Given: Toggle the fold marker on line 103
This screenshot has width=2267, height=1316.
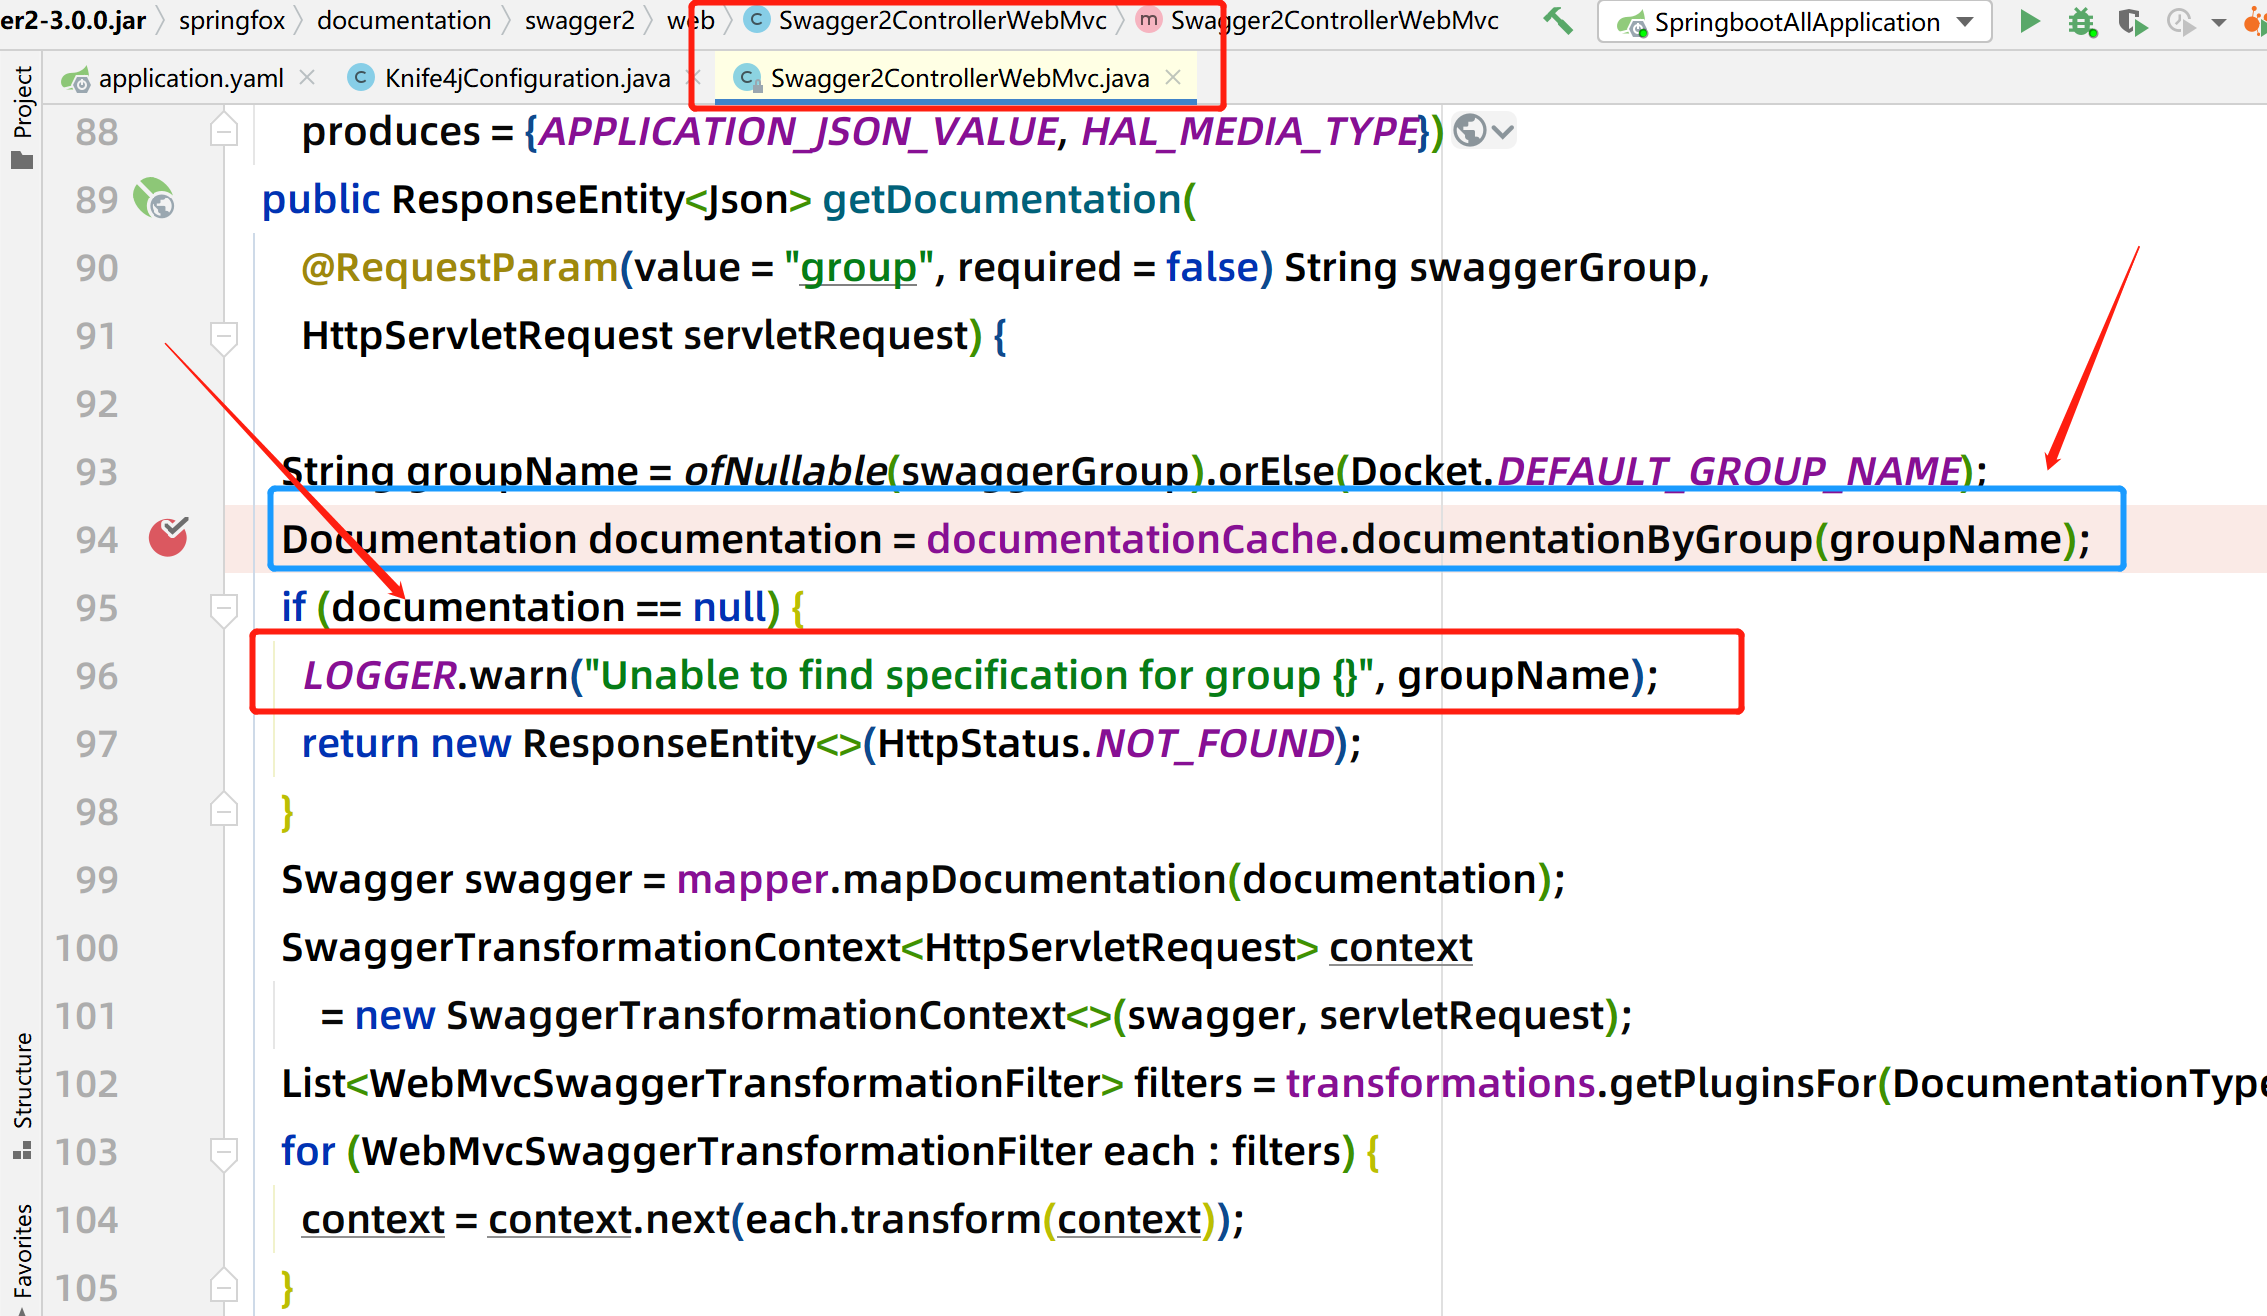Looking at the screenshot, I should point(224,1152).
